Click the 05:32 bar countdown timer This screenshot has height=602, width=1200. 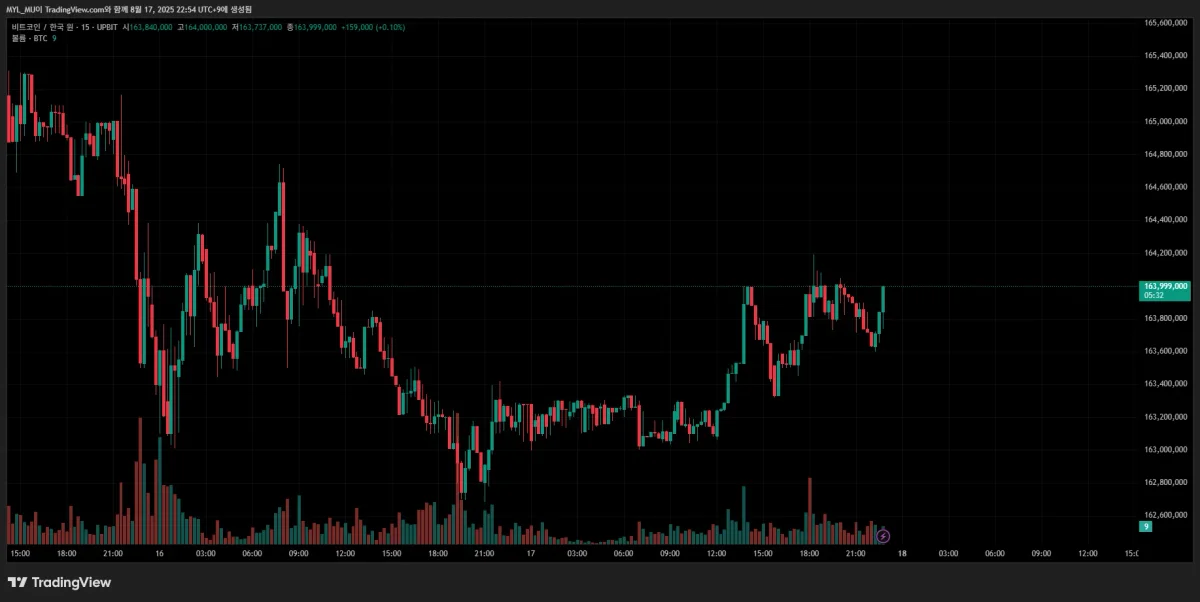tap(1153, 295)
